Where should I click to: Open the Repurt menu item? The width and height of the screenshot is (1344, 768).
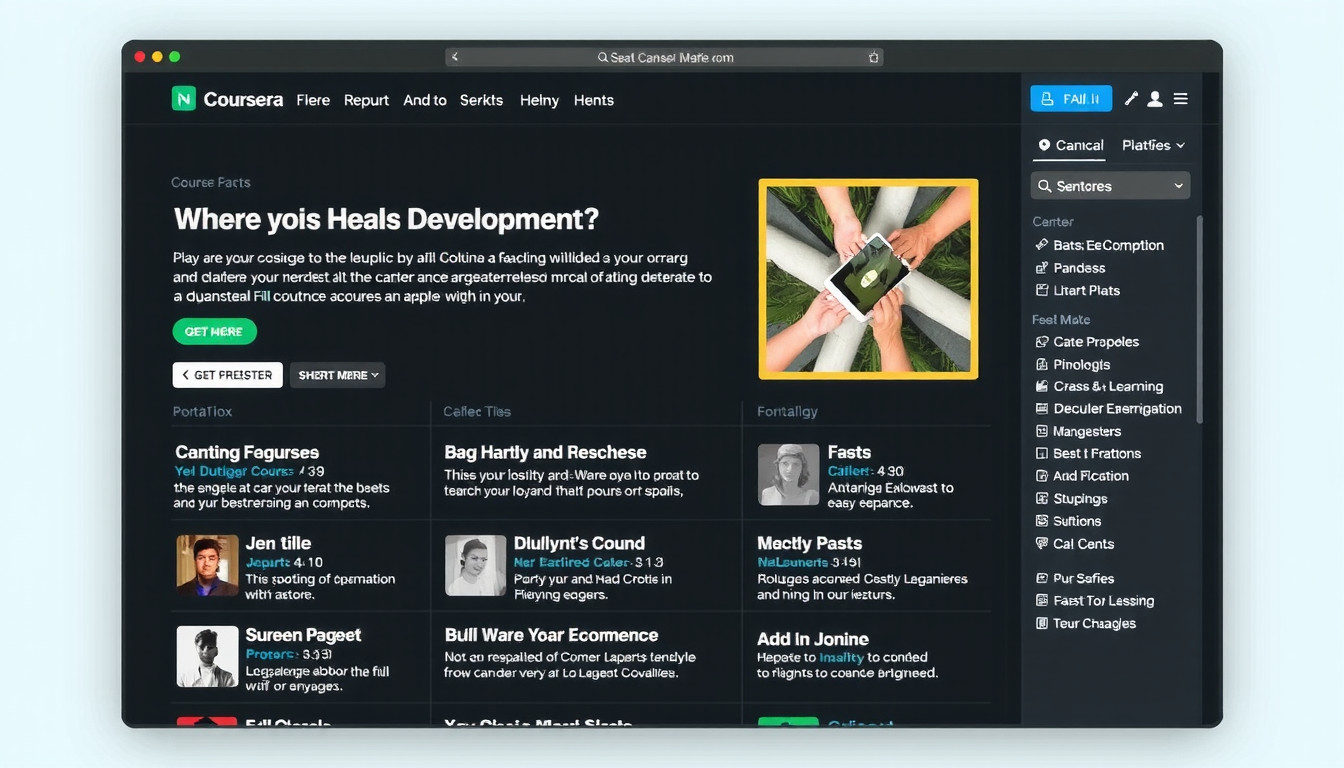[x=366, y=100]
